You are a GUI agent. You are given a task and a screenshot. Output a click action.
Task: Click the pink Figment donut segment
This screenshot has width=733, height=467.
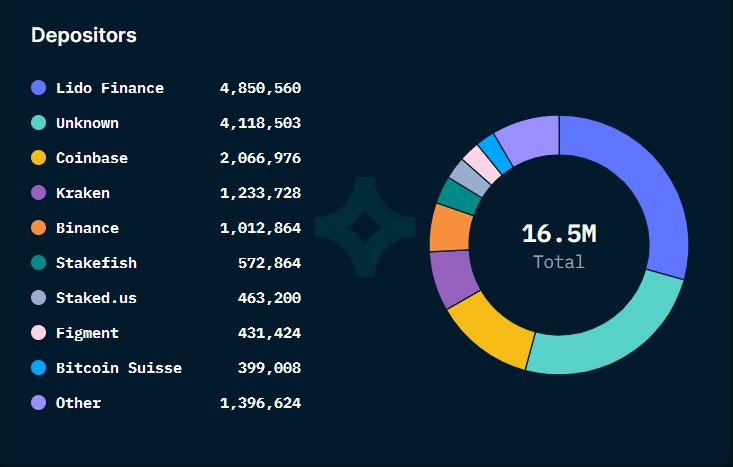pos(483,164)
